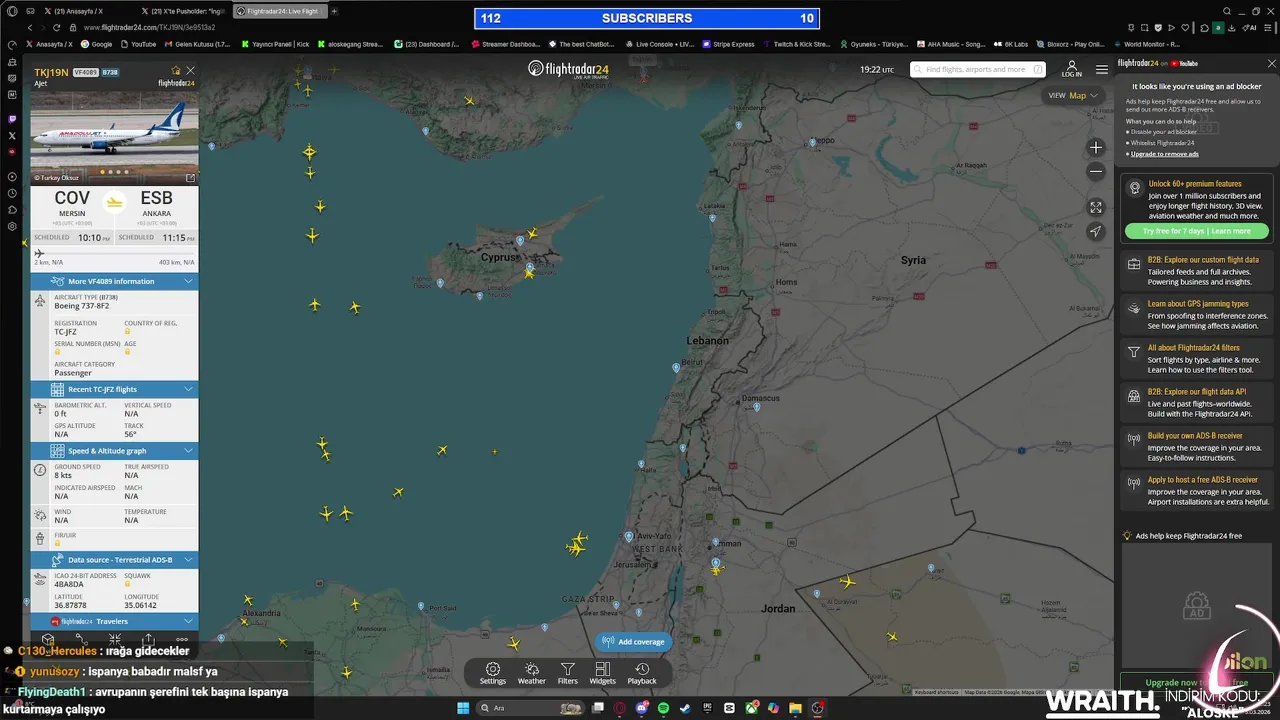Image resolution: width=1280 pixels, height=720 pixels.
Task: Click share icon in flight panel toolbar
Action: [x=148, y=639]
